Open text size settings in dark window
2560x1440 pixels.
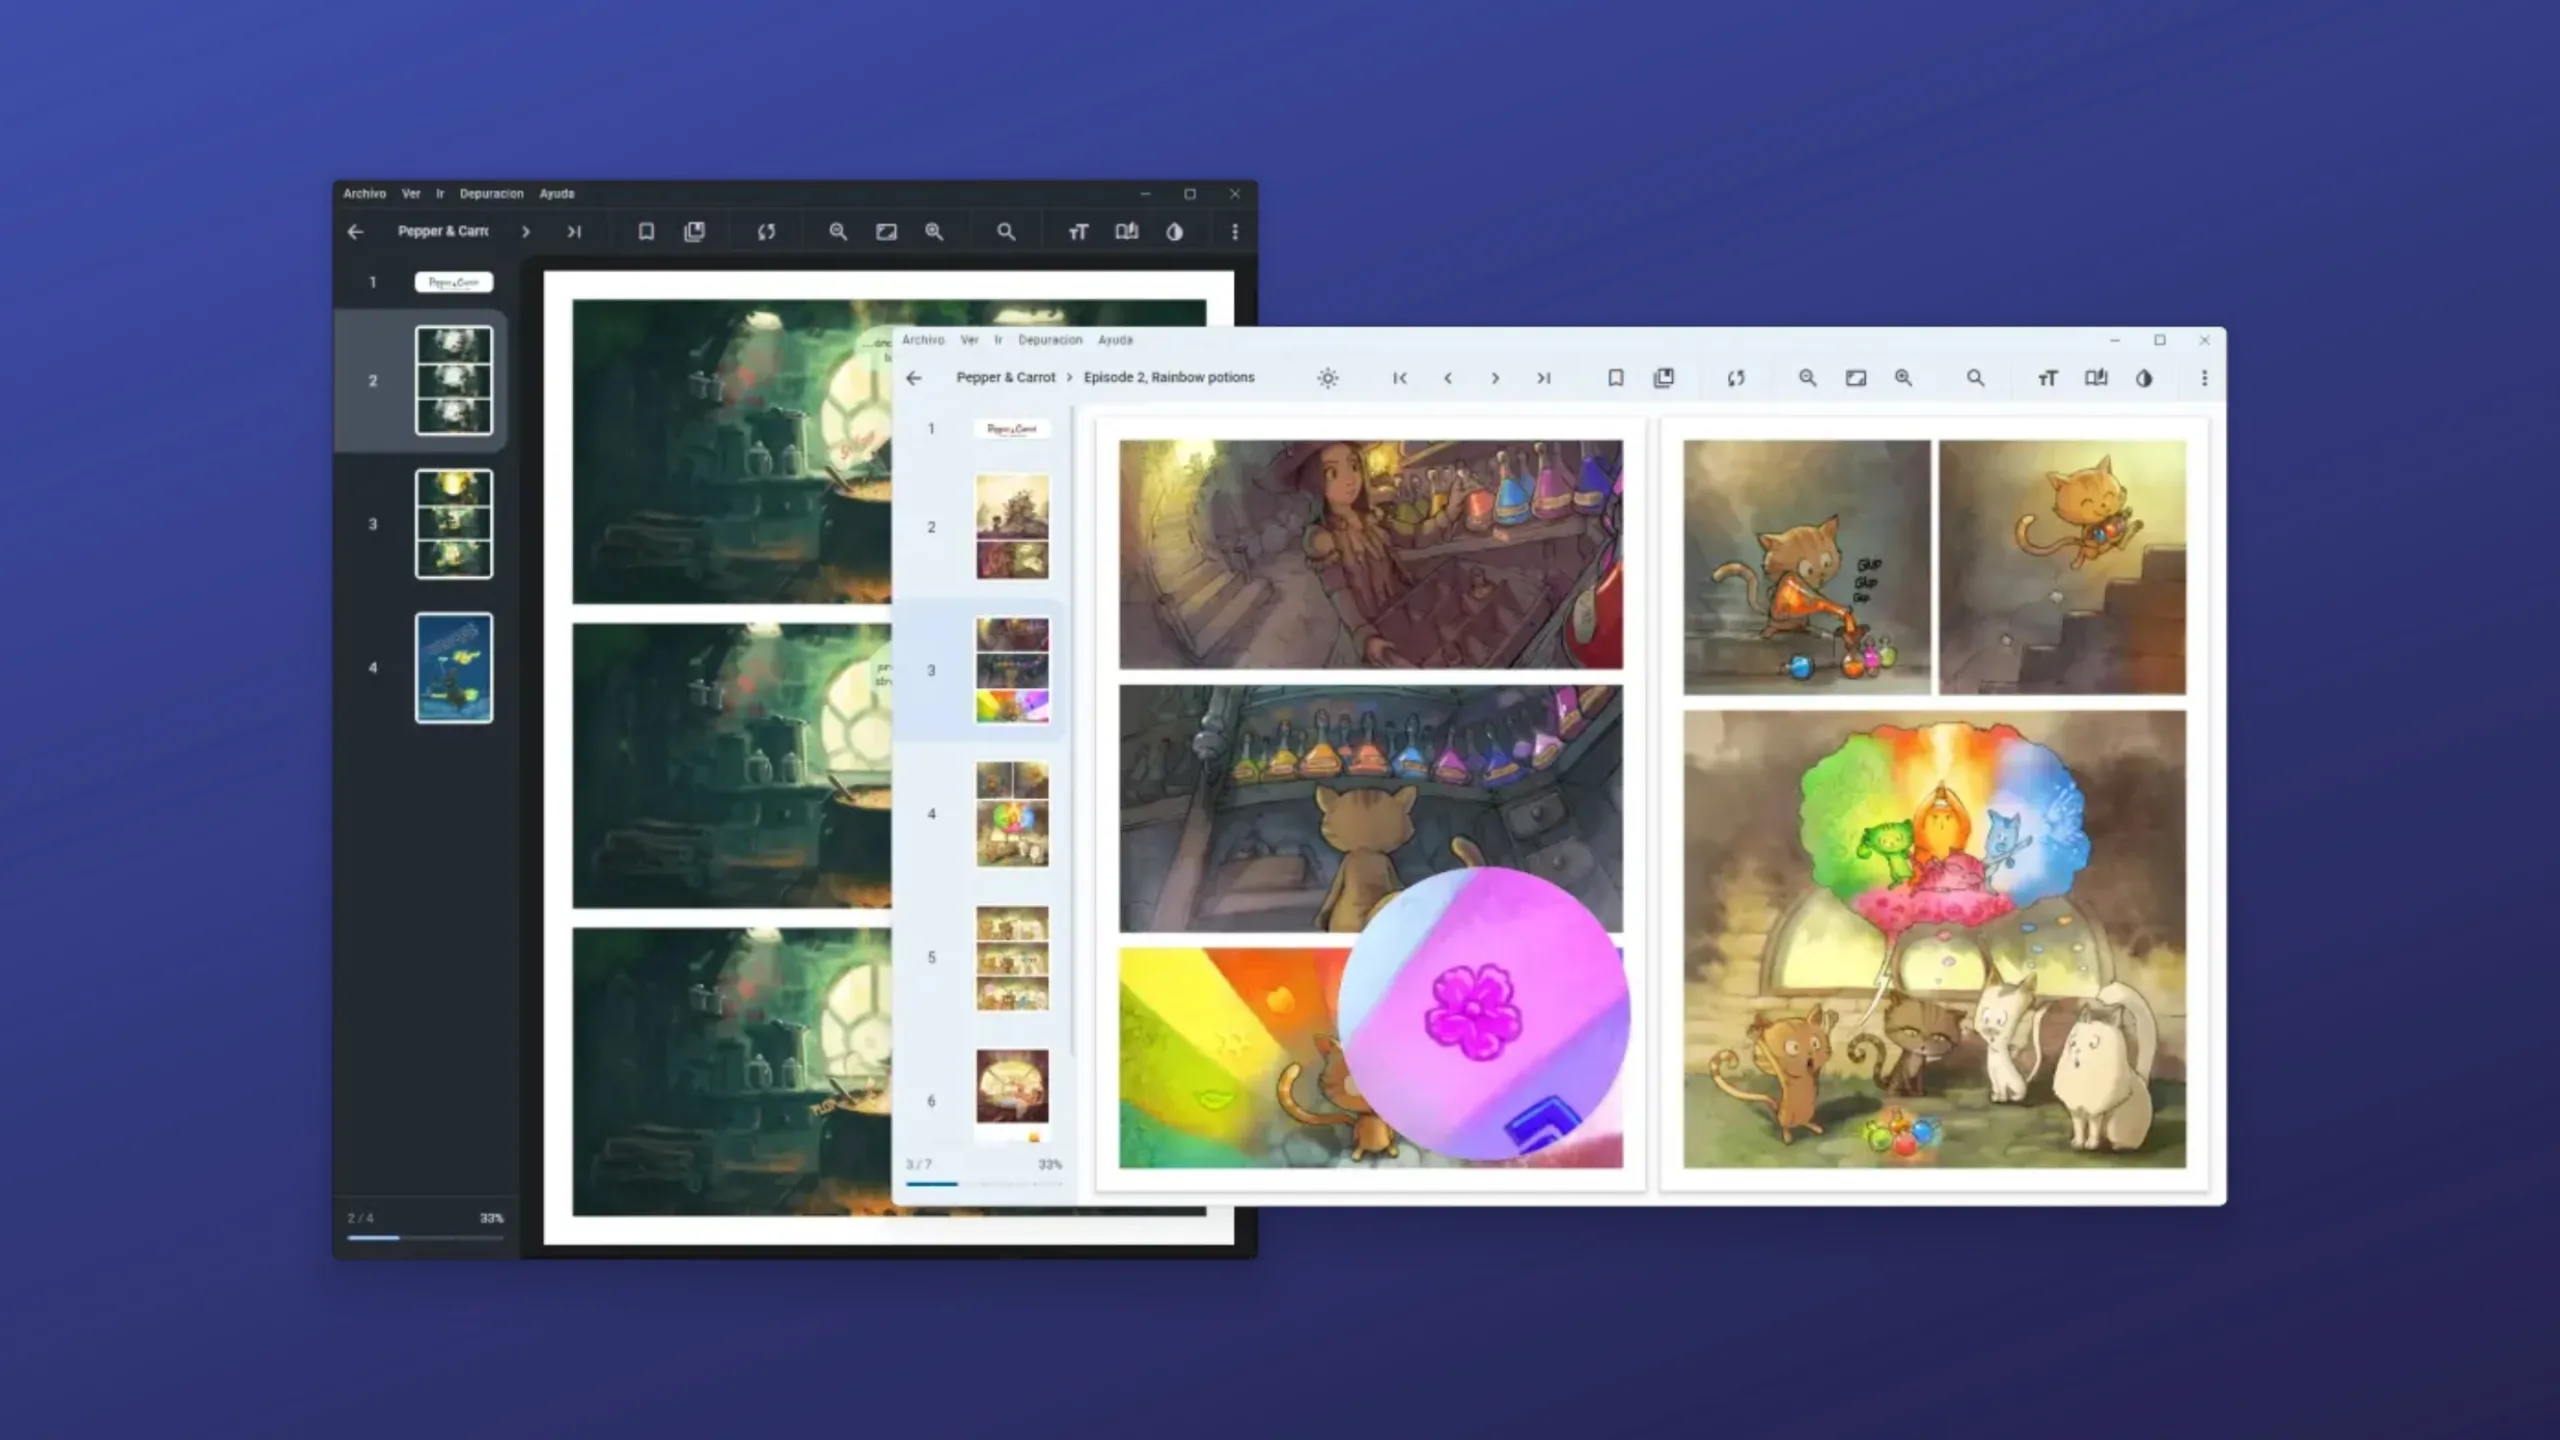[x=1078, y=232]
